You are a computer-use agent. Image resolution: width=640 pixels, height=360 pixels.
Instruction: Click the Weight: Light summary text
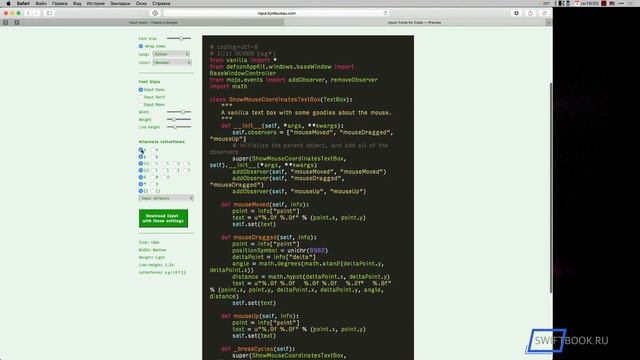point(152,257)
